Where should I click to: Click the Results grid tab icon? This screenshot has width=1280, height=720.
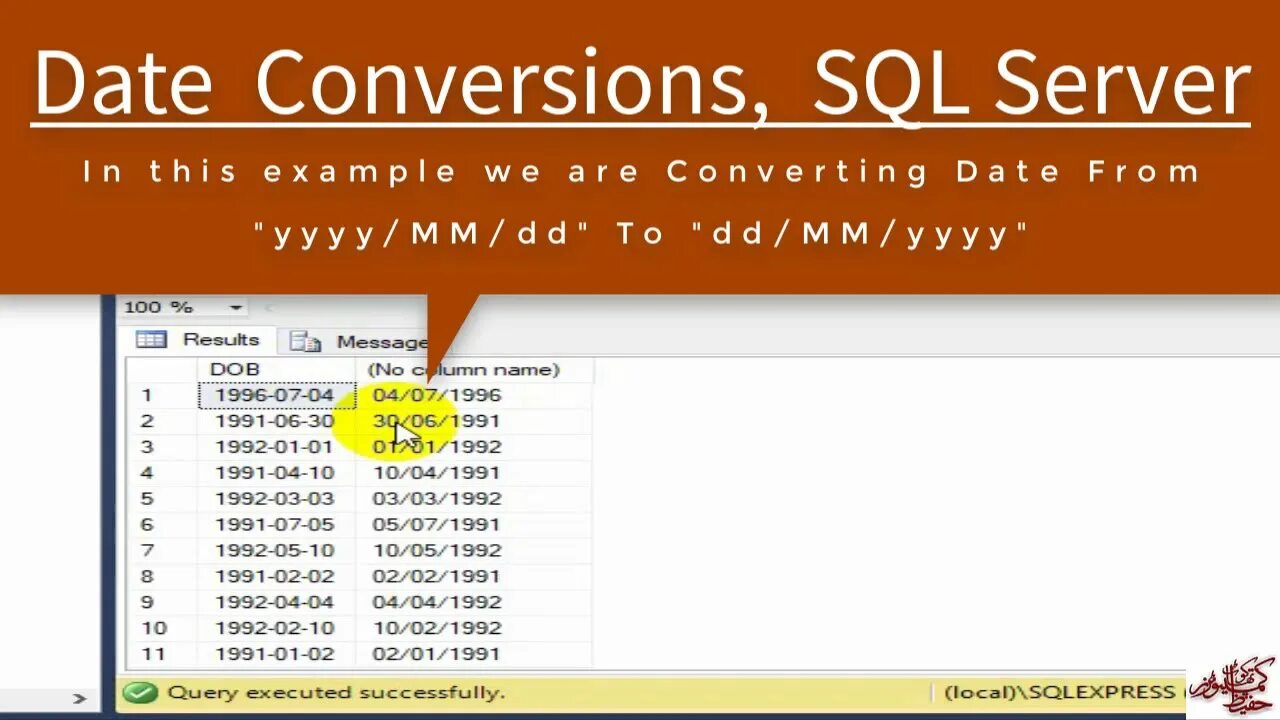pyautogui.click(x=151, y=340)
